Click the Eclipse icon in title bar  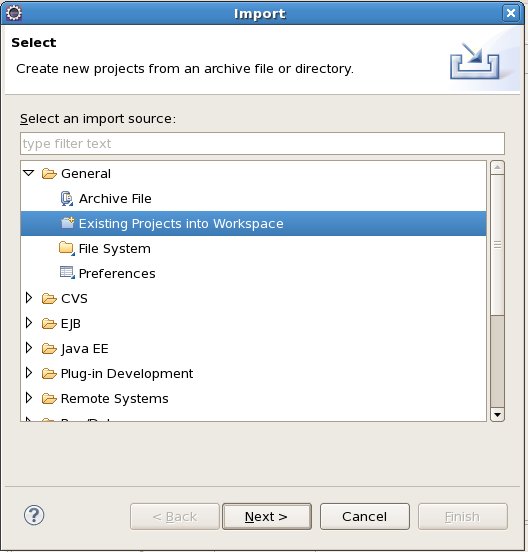14,13
